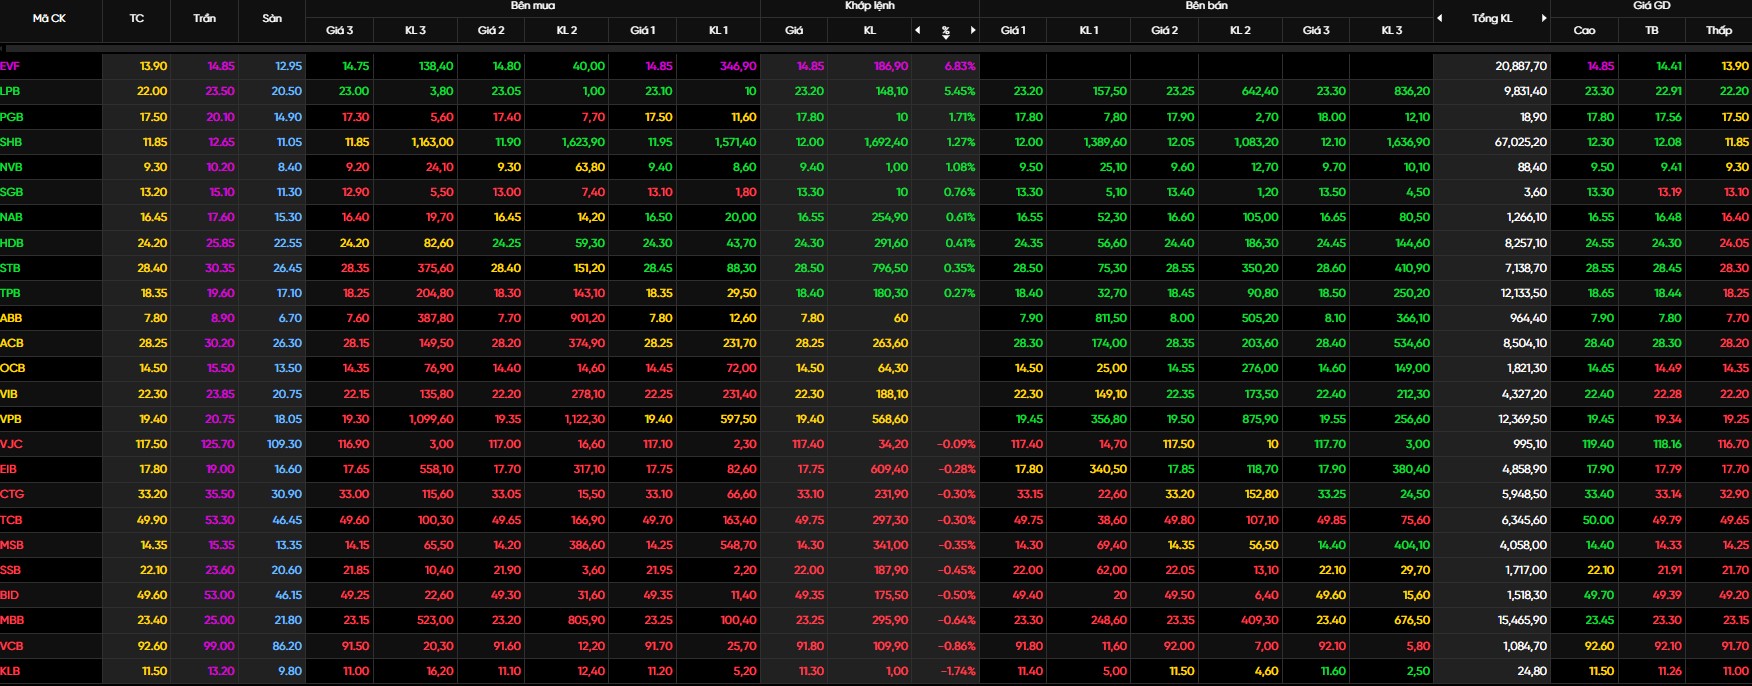The image size is (1752, 686).
Task: Click the Sàn column header
Action: pos(272,18)
